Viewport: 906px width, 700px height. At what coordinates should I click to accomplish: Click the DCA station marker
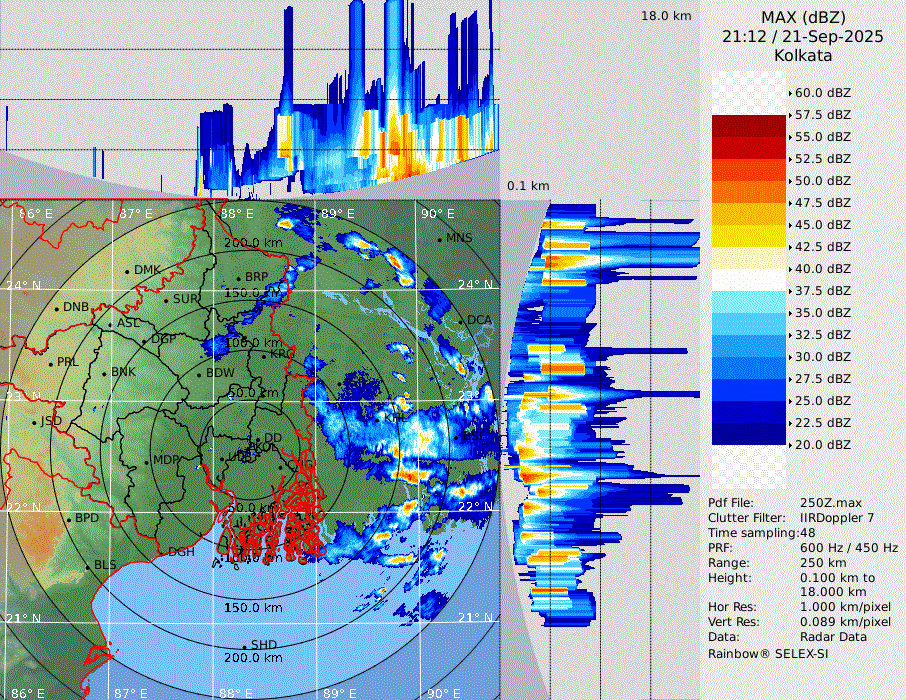(461, 321)
